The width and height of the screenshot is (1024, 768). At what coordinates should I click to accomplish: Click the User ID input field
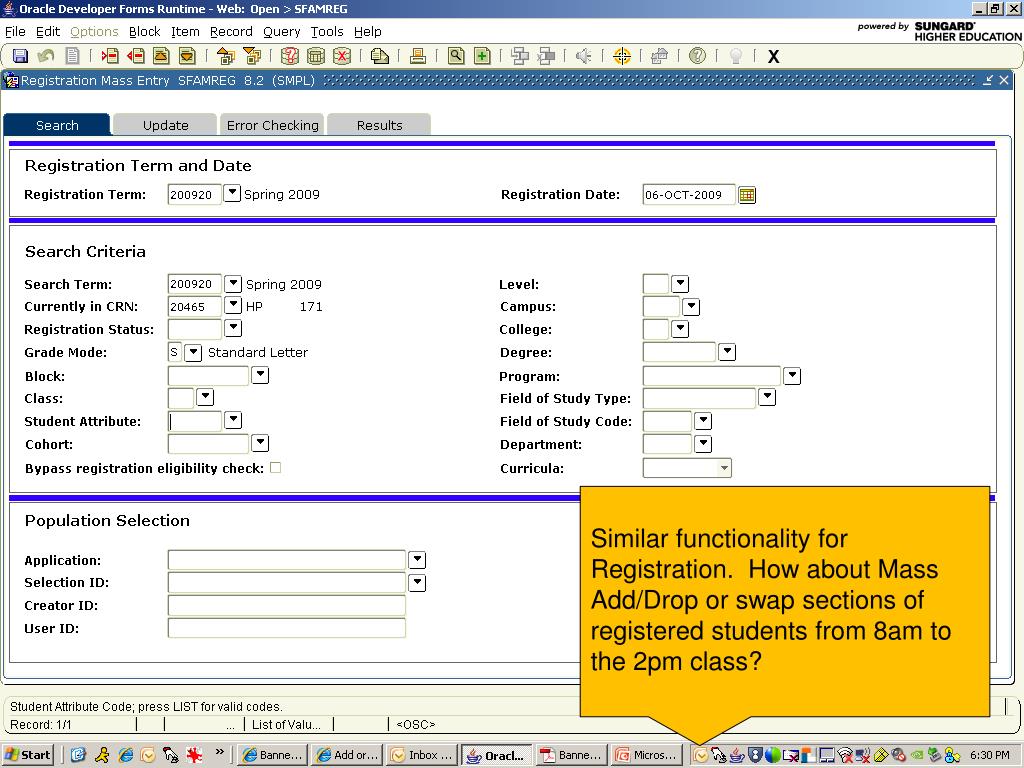tap(287, 628)
